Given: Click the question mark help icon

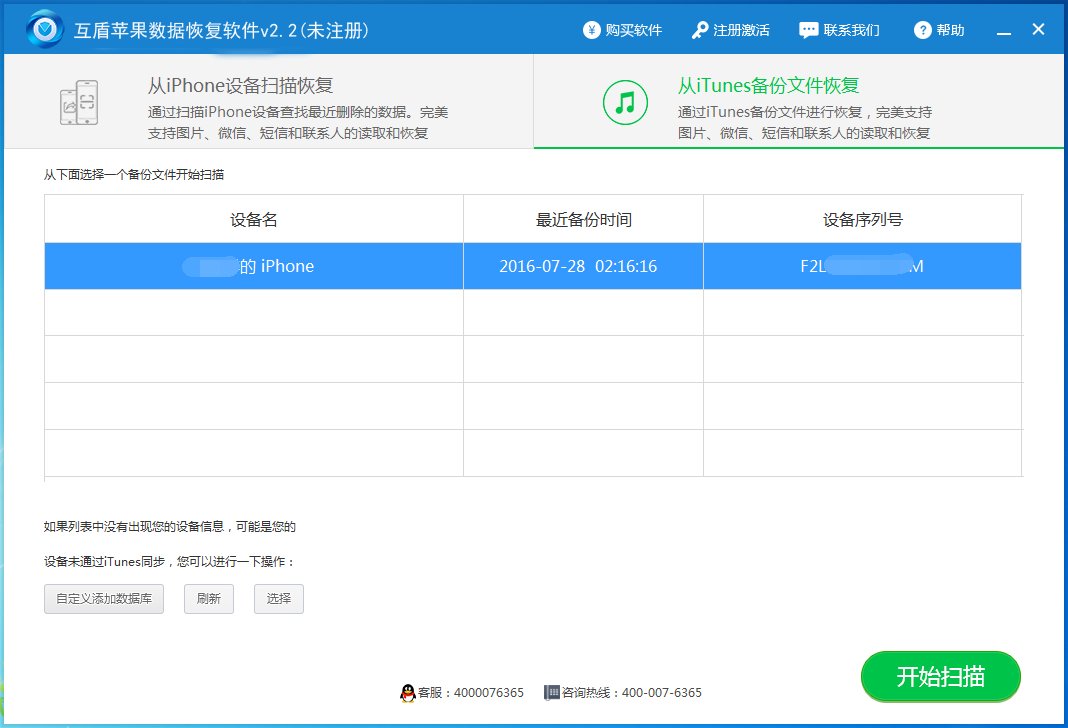Looking at the screenshot, I should pos(922,30).
